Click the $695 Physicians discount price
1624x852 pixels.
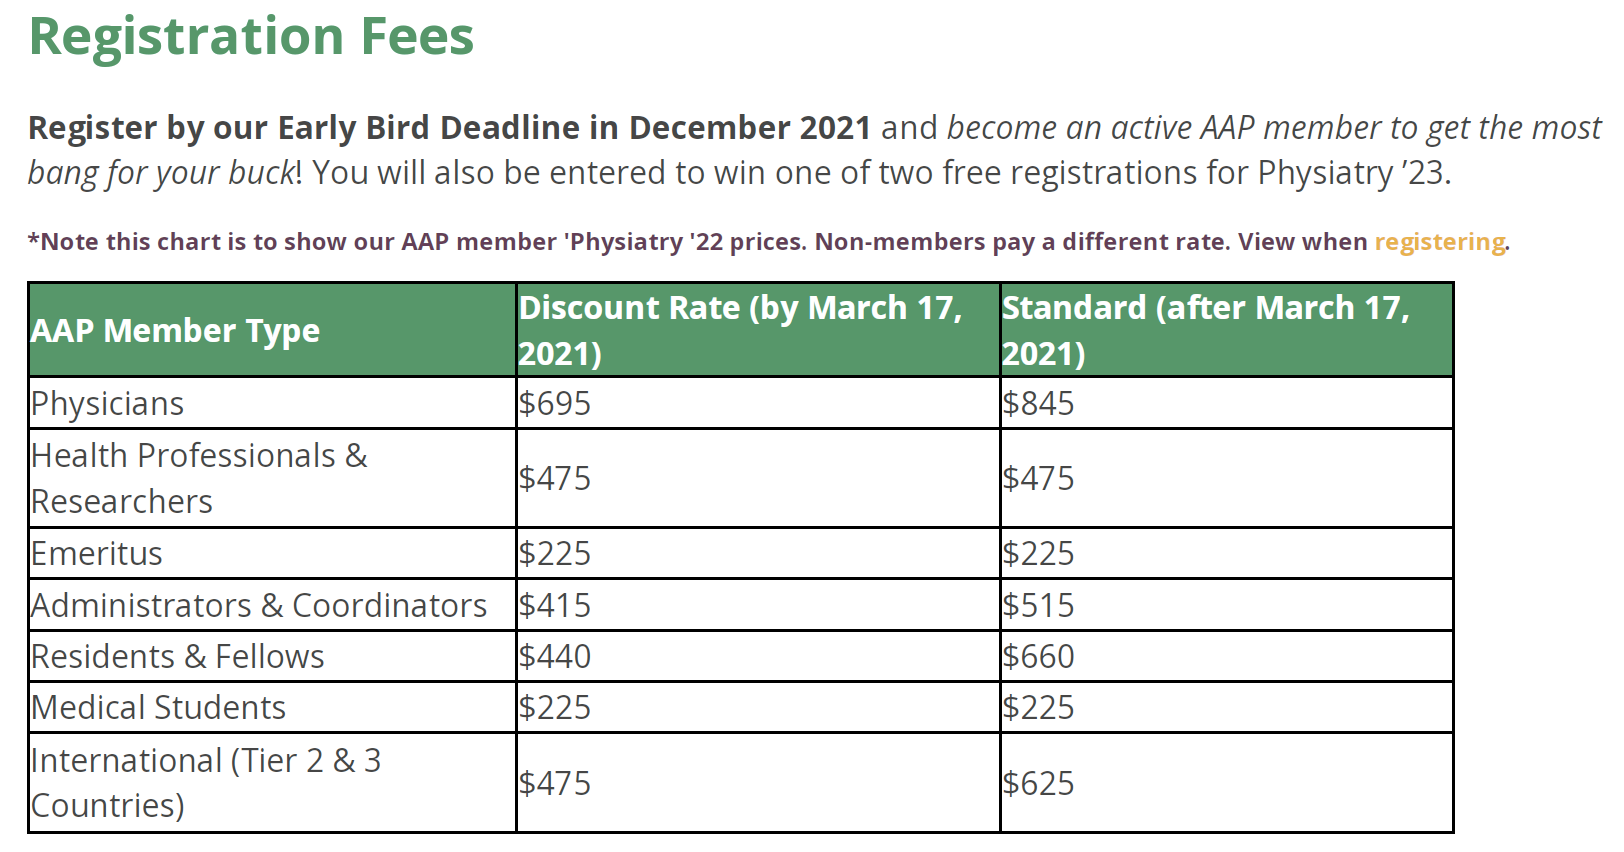(555, 403)
